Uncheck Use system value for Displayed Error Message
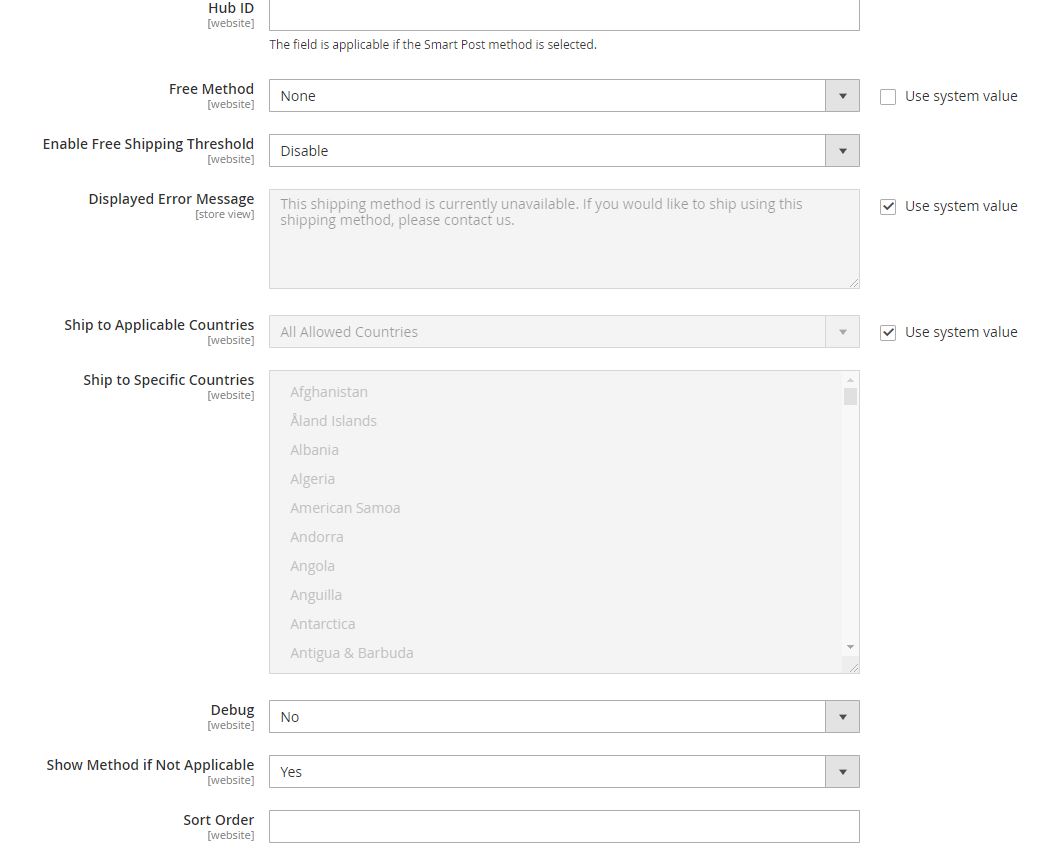 (887, 206)
